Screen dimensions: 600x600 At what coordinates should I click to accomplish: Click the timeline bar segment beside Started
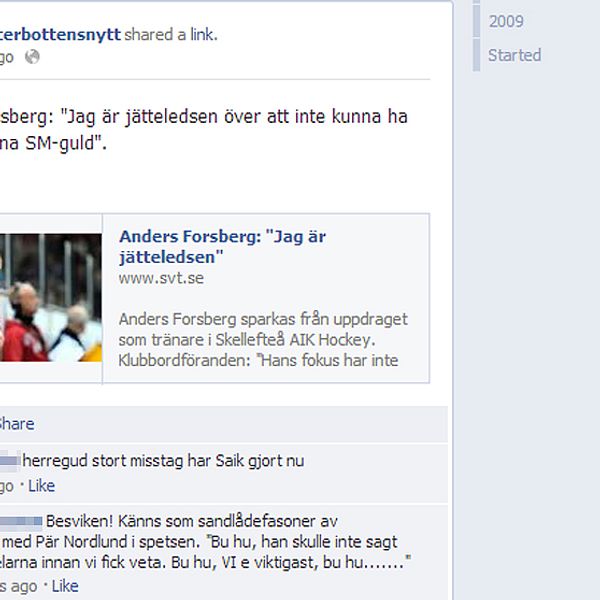pos(476,55)
